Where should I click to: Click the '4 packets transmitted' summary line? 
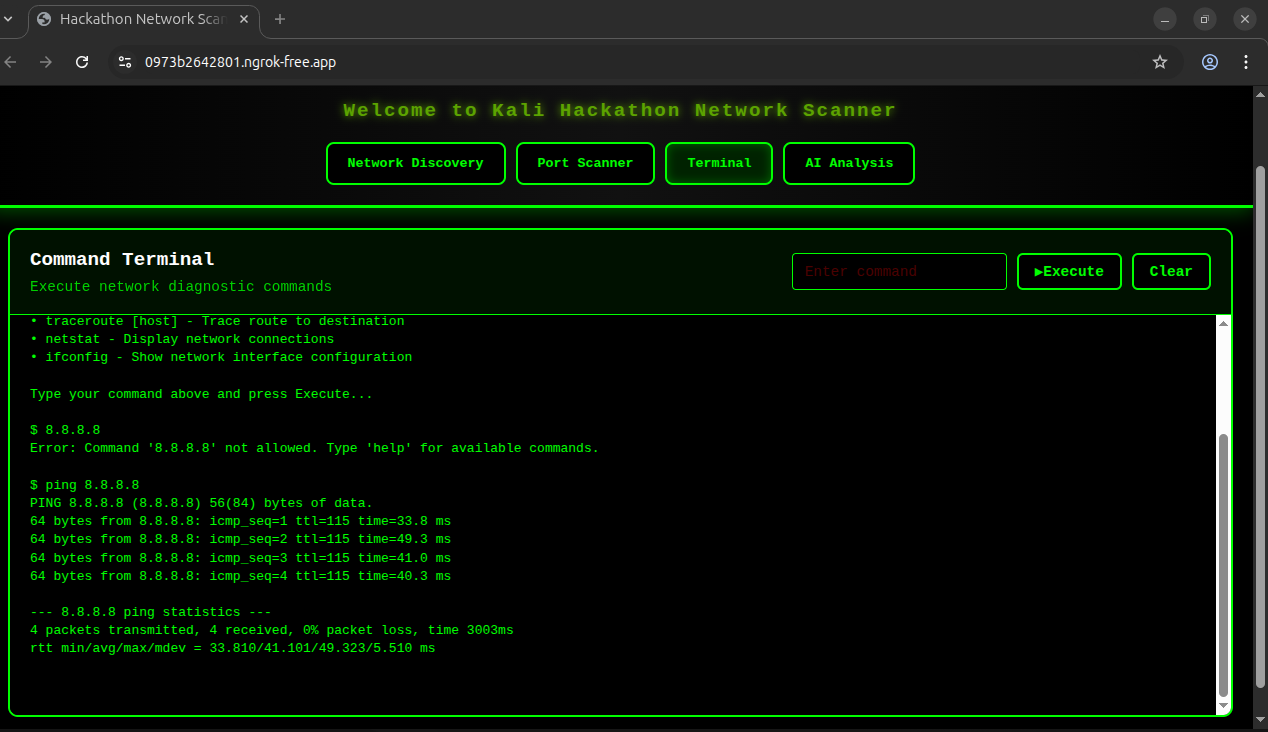click(x=271, y=630)
